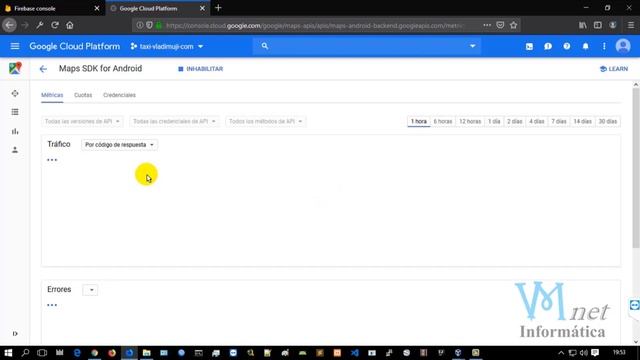
Task: Click the browser back arrow button
Action: pyautogui.click(x=9, y=25)
